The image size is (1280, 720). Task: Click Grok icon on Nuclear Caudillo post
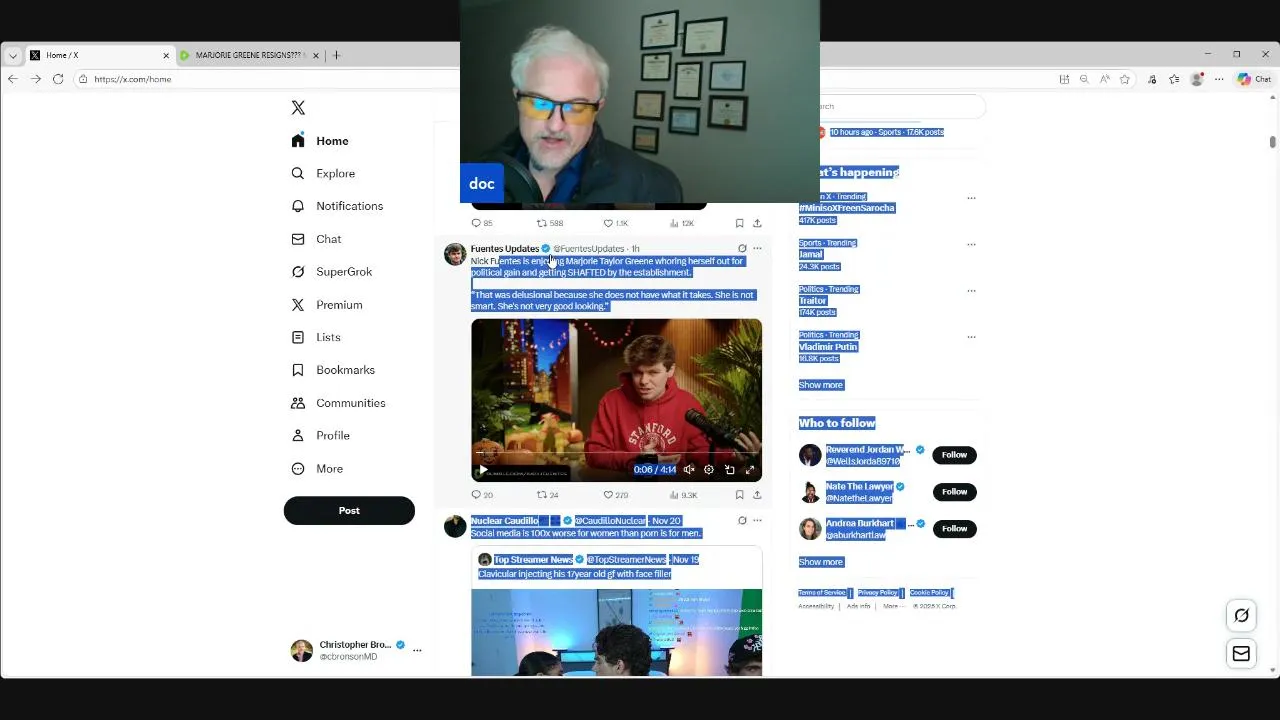[742, 521]
